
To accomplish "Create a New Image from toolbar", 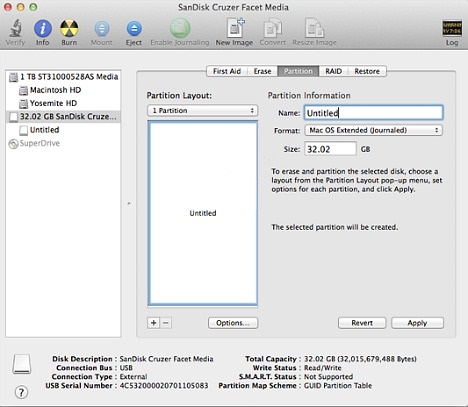I will [235, 28].
